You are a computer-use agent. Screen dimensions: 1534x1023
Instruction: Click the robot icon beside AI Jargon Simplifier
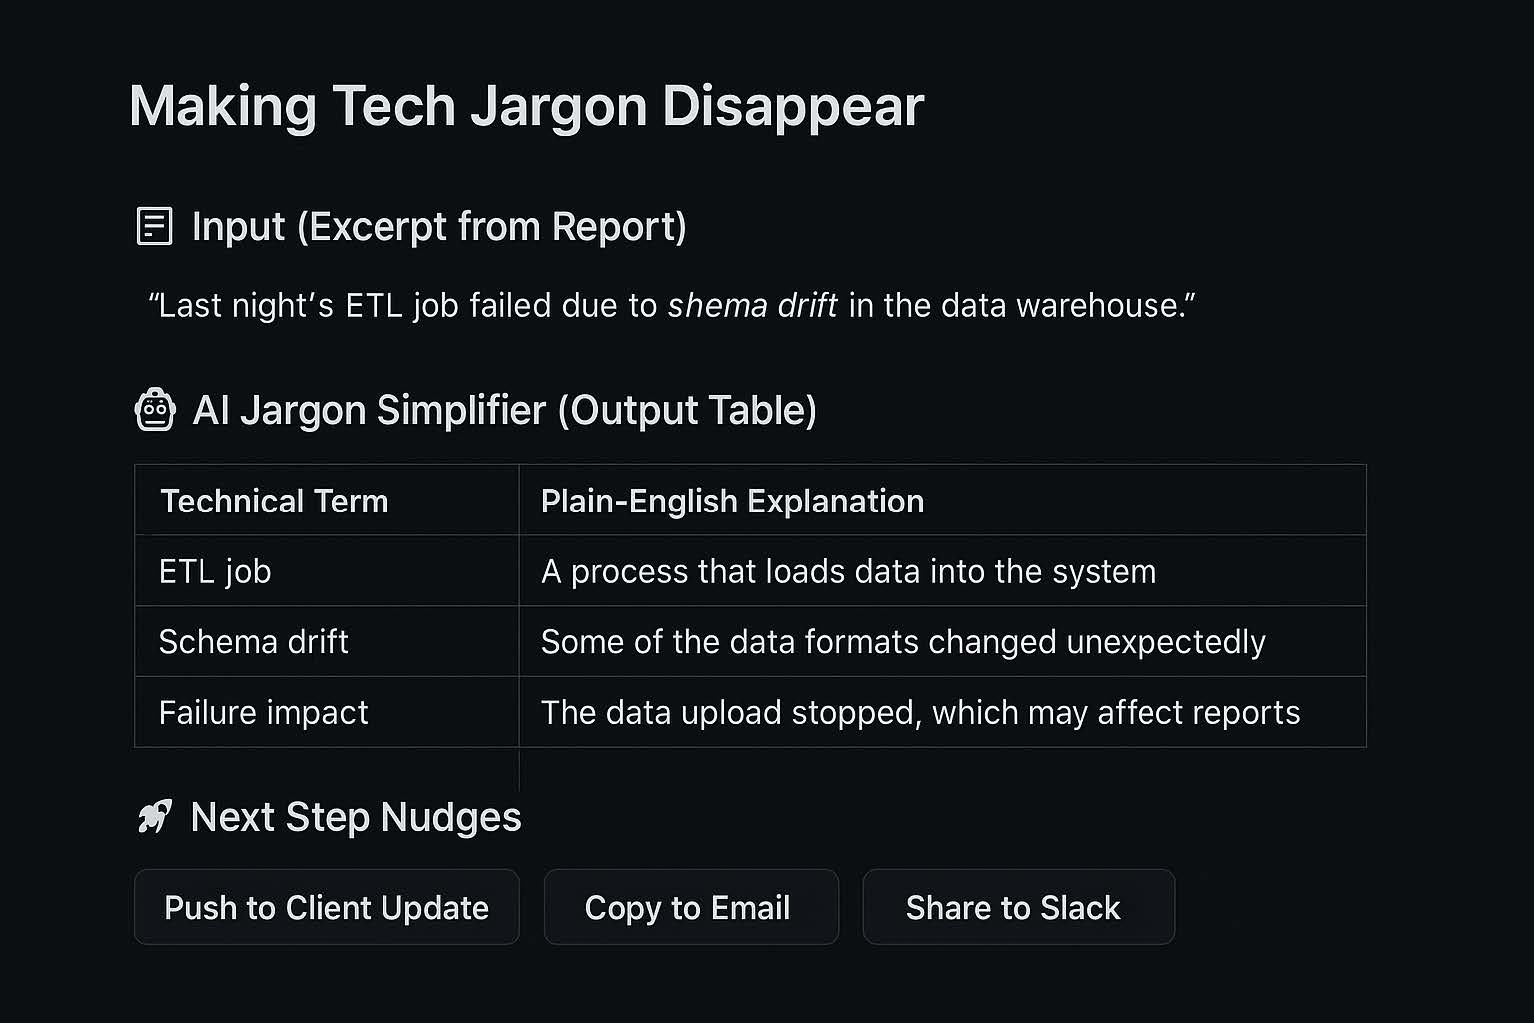pos(155,410)
